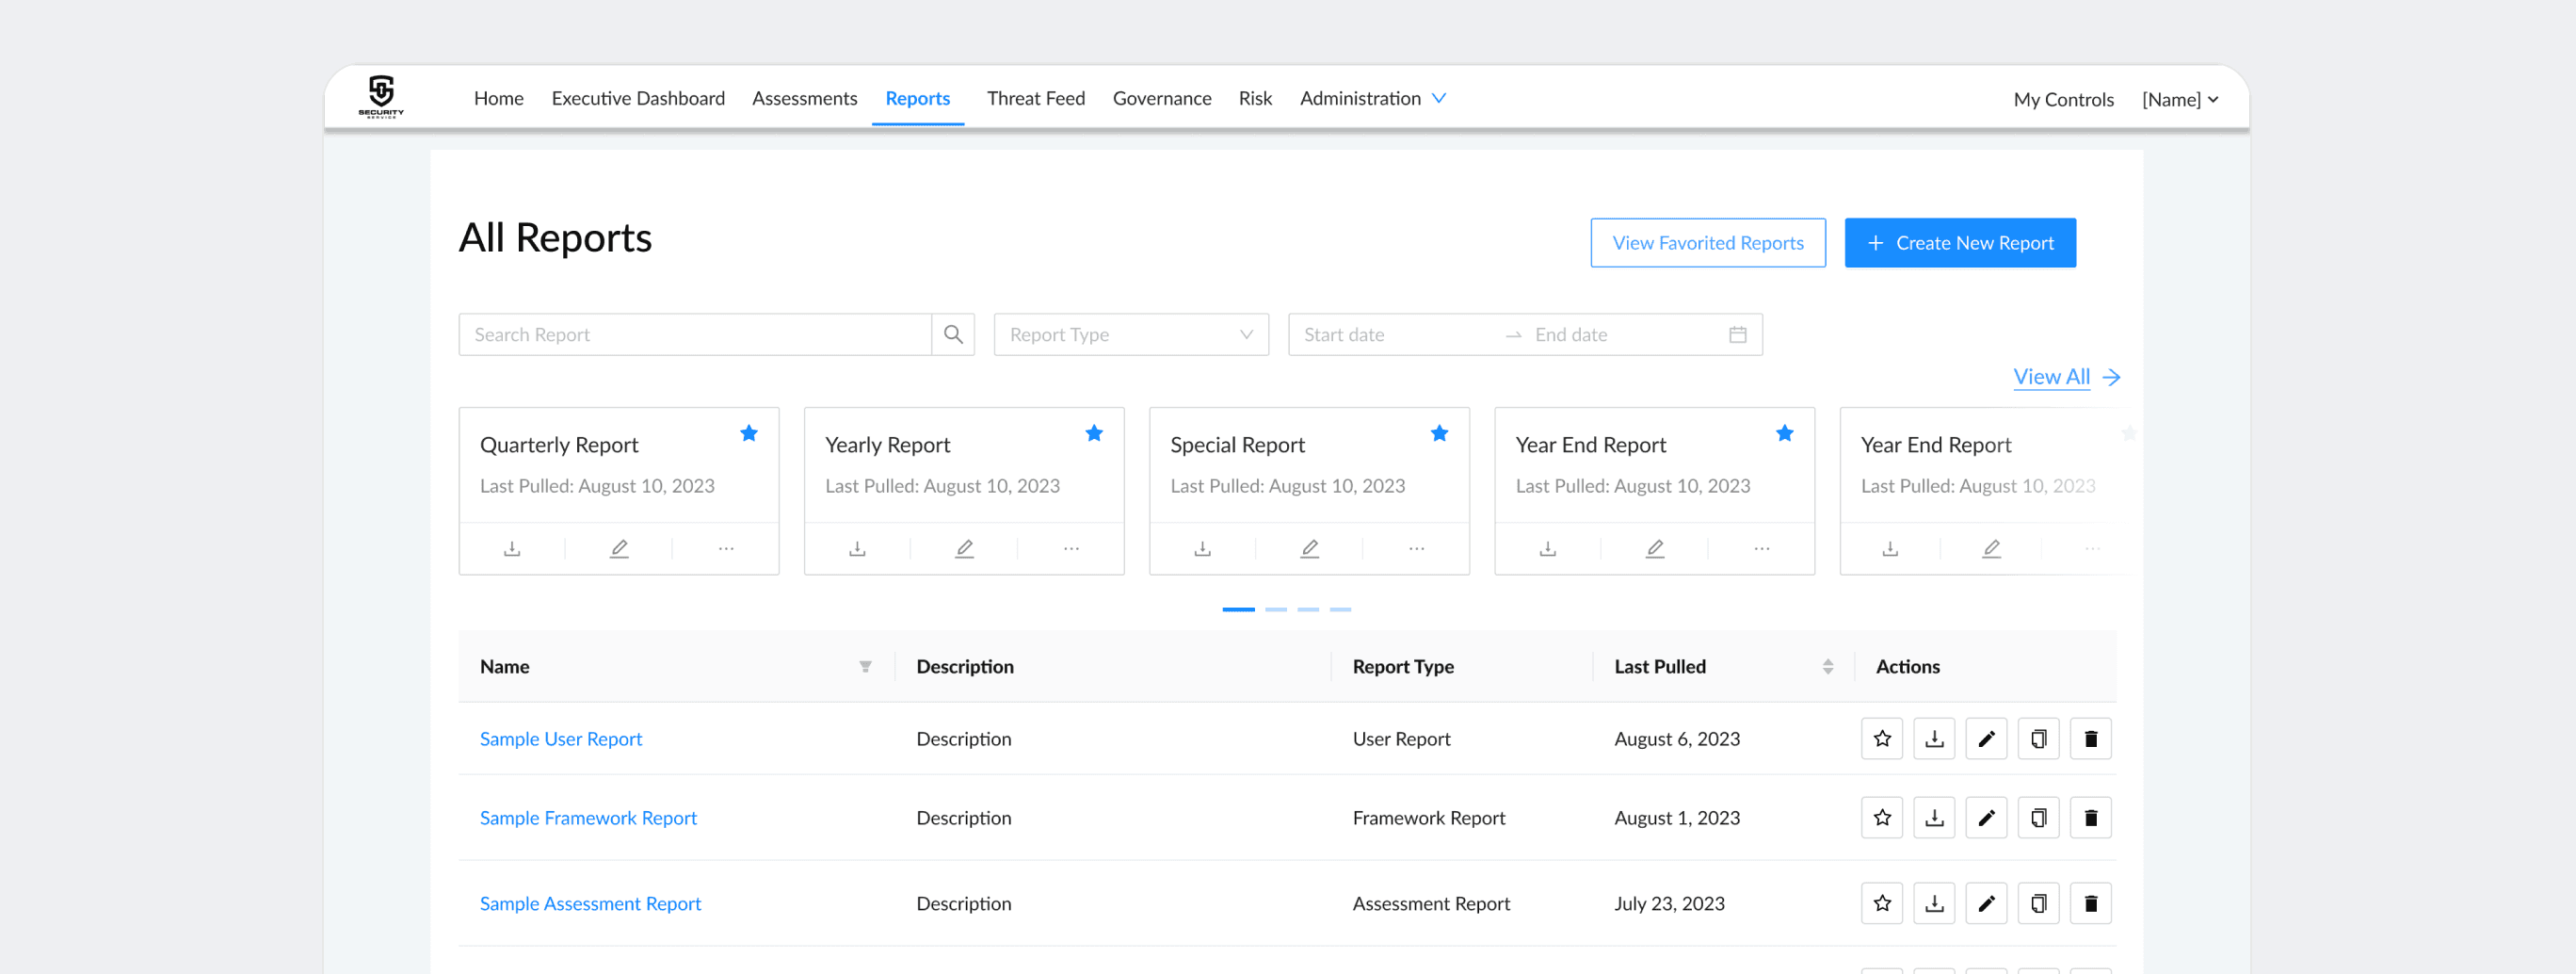Download the Quarterly Report card
This screenshot has height=974, width=2576.
tap(512, 548)
